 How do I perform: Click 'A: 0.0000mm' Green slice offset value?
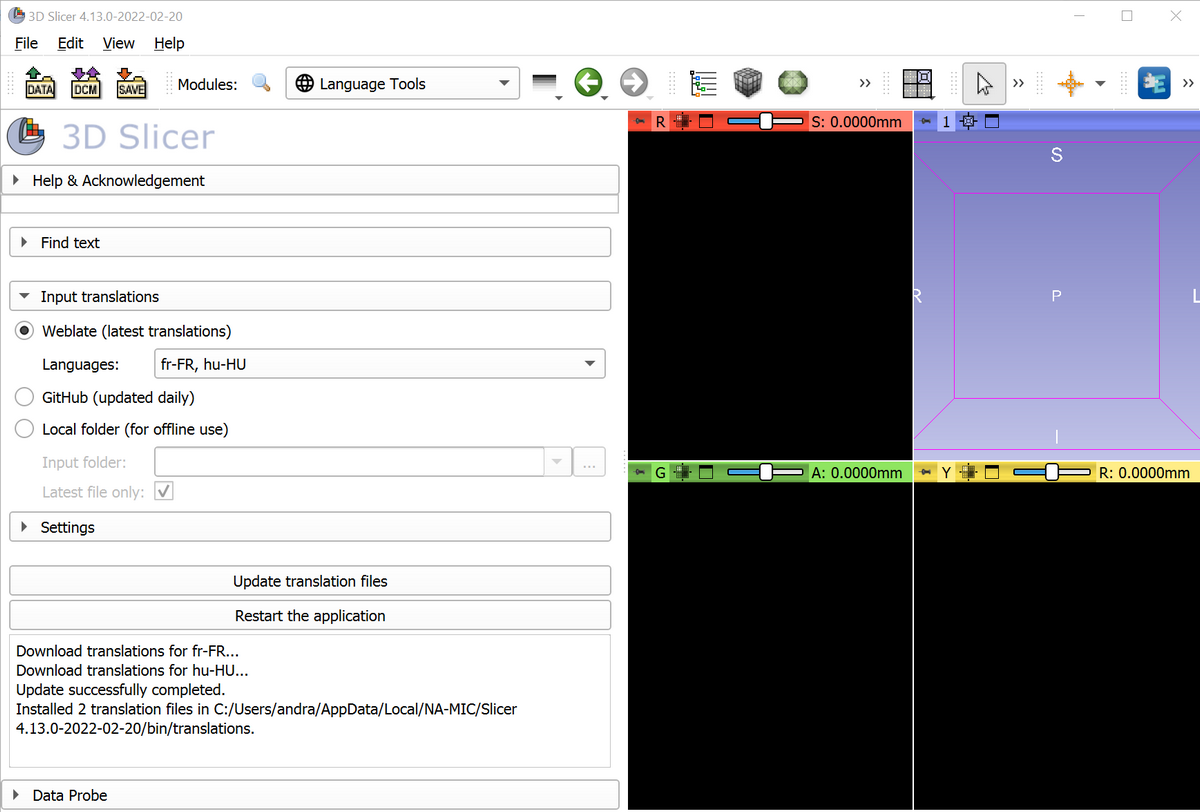point(857,472)
